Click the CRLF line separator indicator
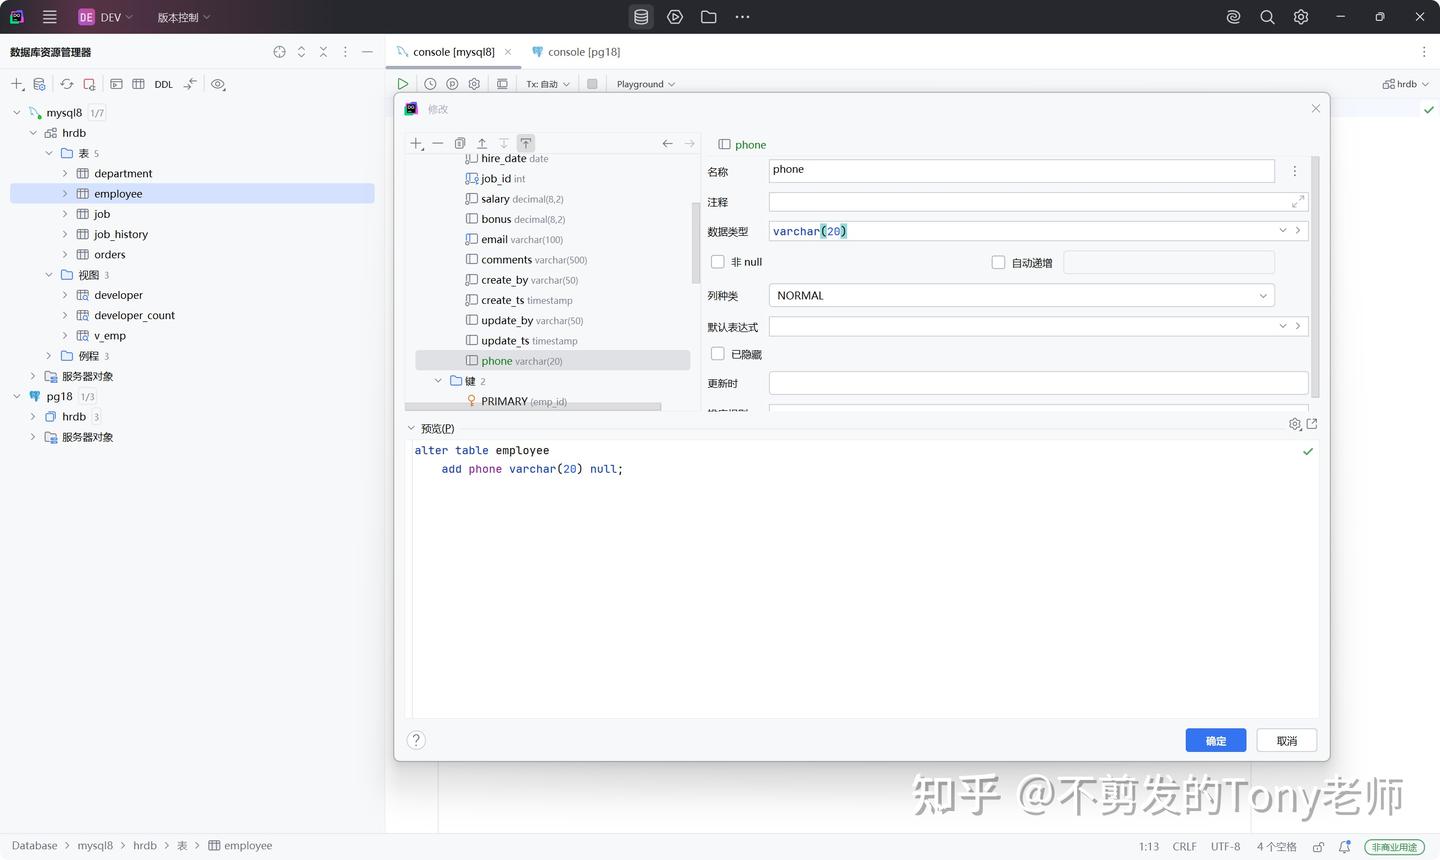The image size is (1440, 860). (x=1184, y=847)
